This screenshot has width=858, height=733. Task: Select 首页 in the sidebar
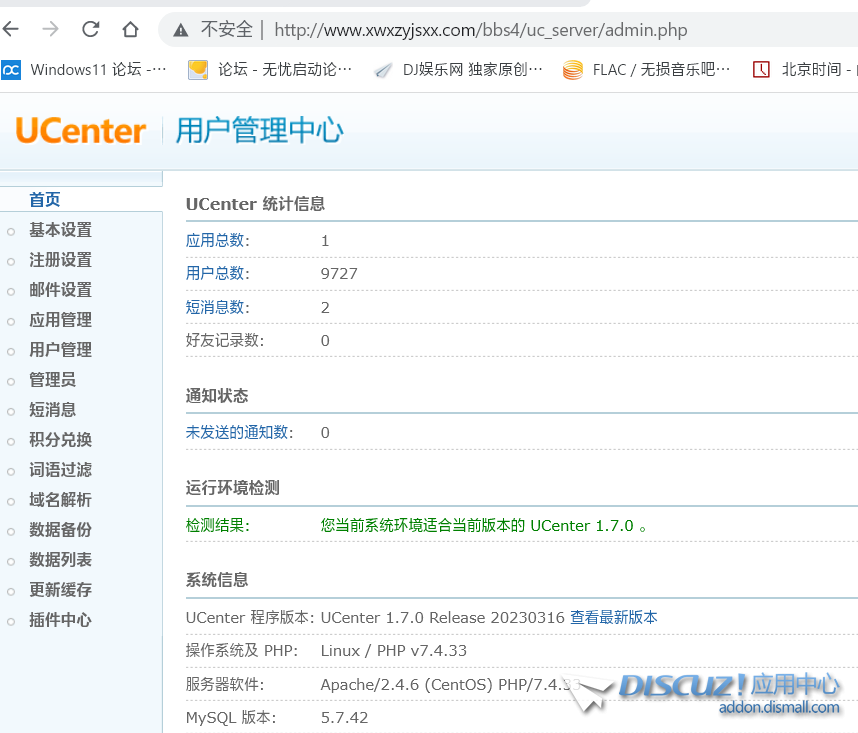point(45,200)
